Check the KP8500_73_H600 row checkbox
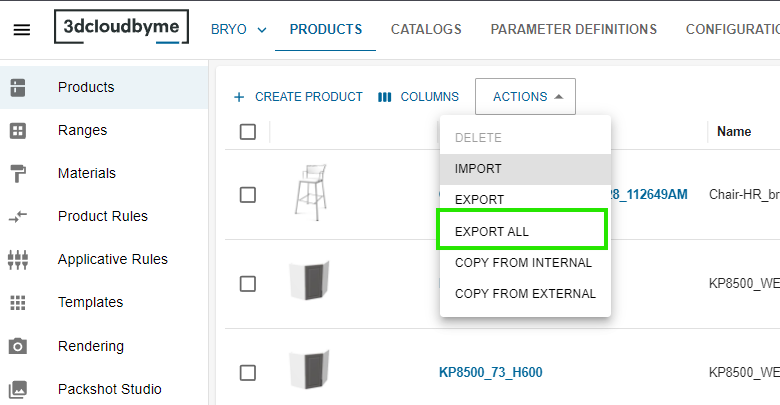The width and height of the screenshot is (780, 405). [248, 373]
